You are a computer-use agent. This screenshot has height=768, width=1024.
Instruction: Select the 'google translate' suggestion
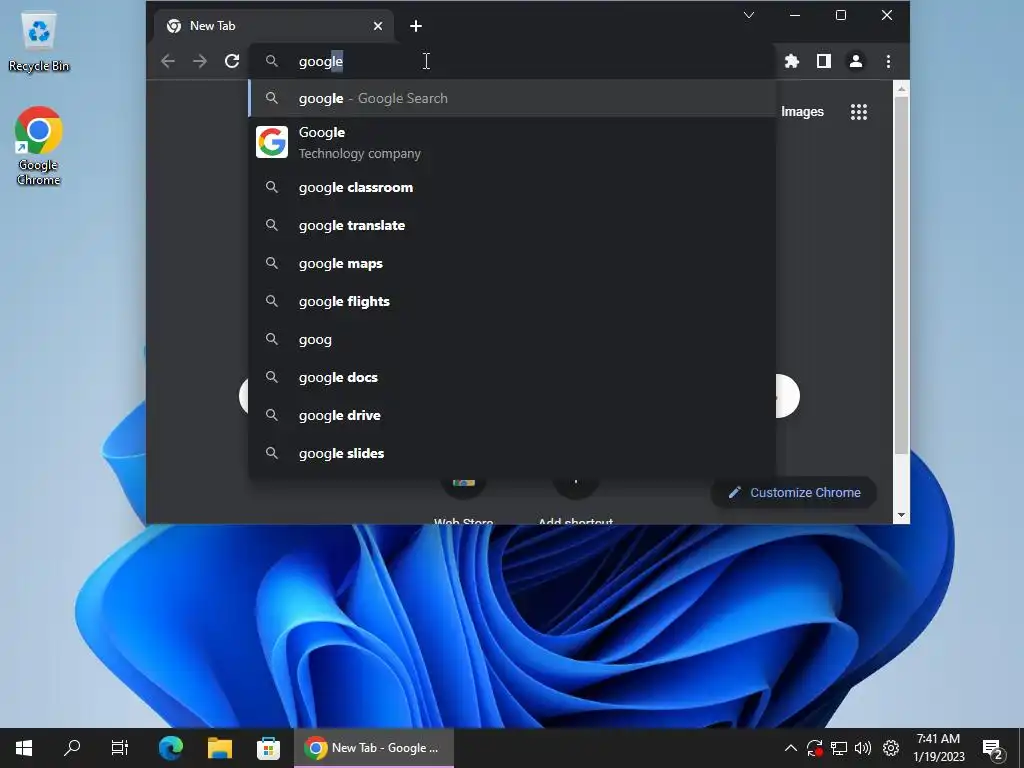pos(513,225)
